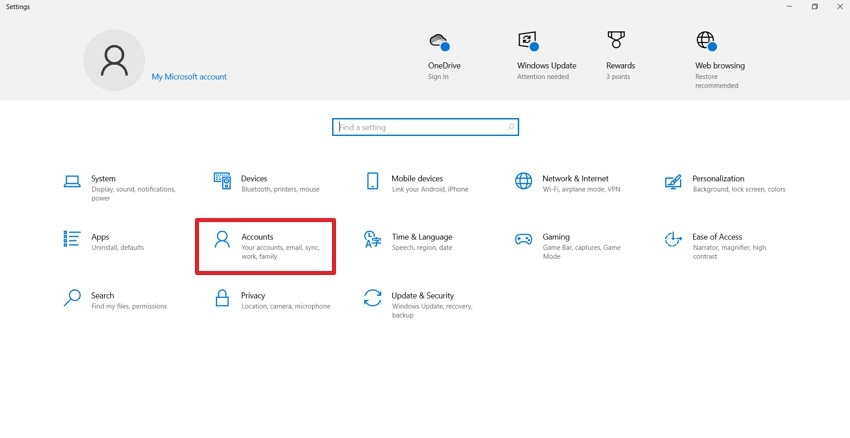Minimize the Settings window
Viewport: 850px width, 438px height.
789,7
